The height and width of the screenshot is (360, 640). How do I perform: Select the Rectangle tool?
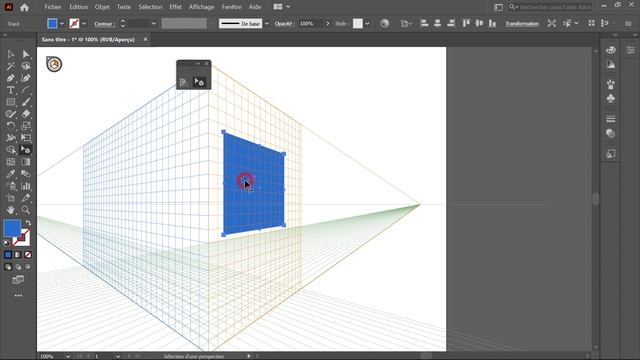11,102
